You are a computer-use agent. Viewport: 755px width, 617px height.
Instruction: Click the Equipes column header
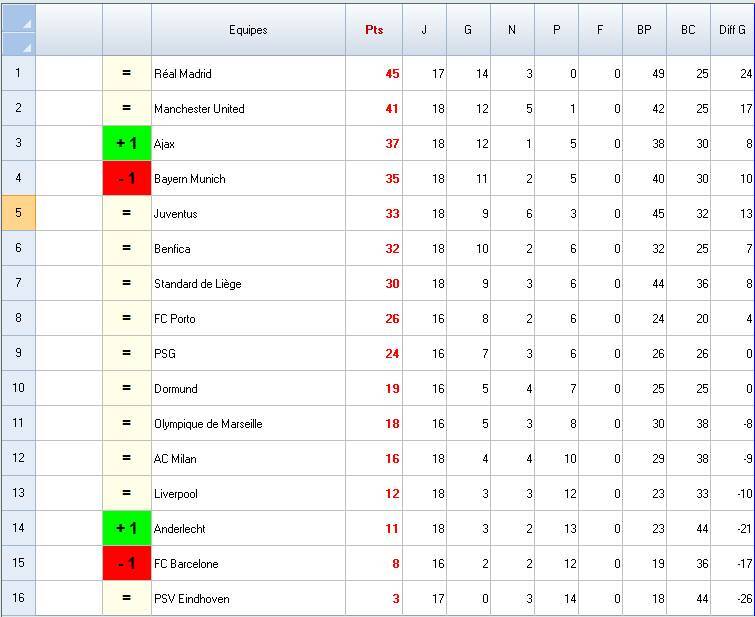click(248, 30)
